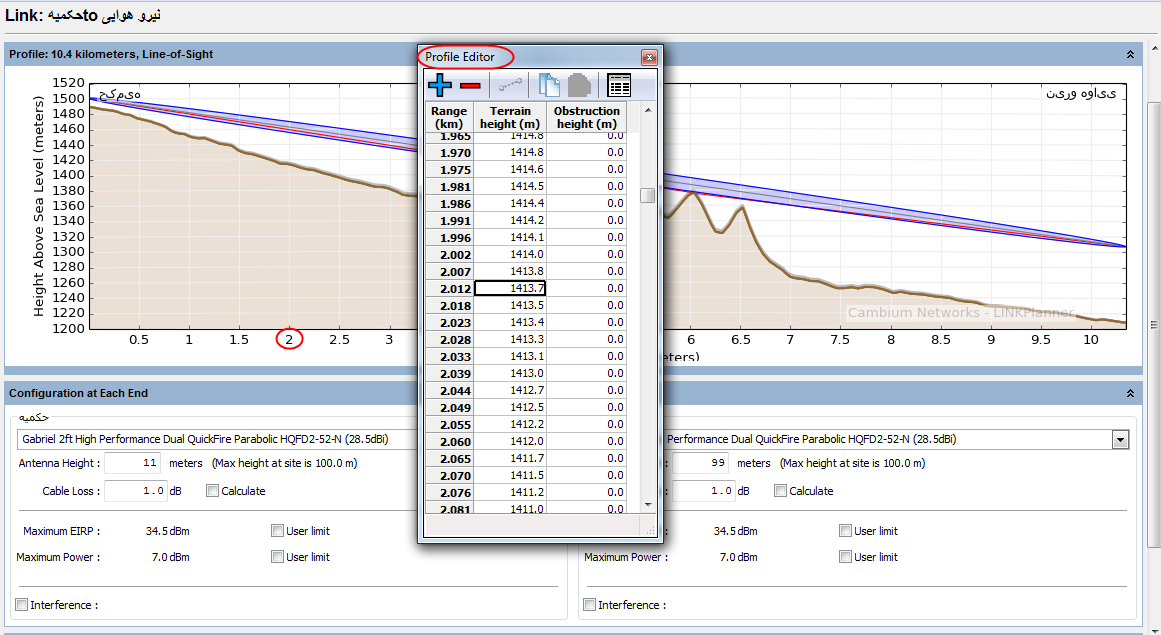1161x635 pixels.
Task: Click the right-hand cable loss field
Action: (703, 491)
